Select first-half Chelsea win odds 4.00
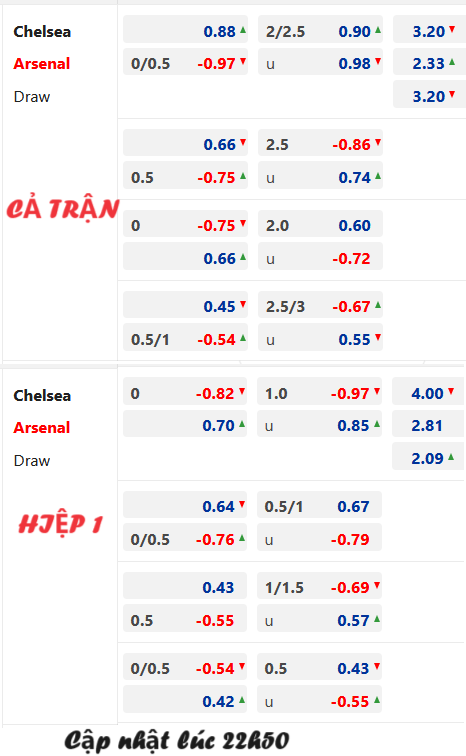 (x=428, y=393)
